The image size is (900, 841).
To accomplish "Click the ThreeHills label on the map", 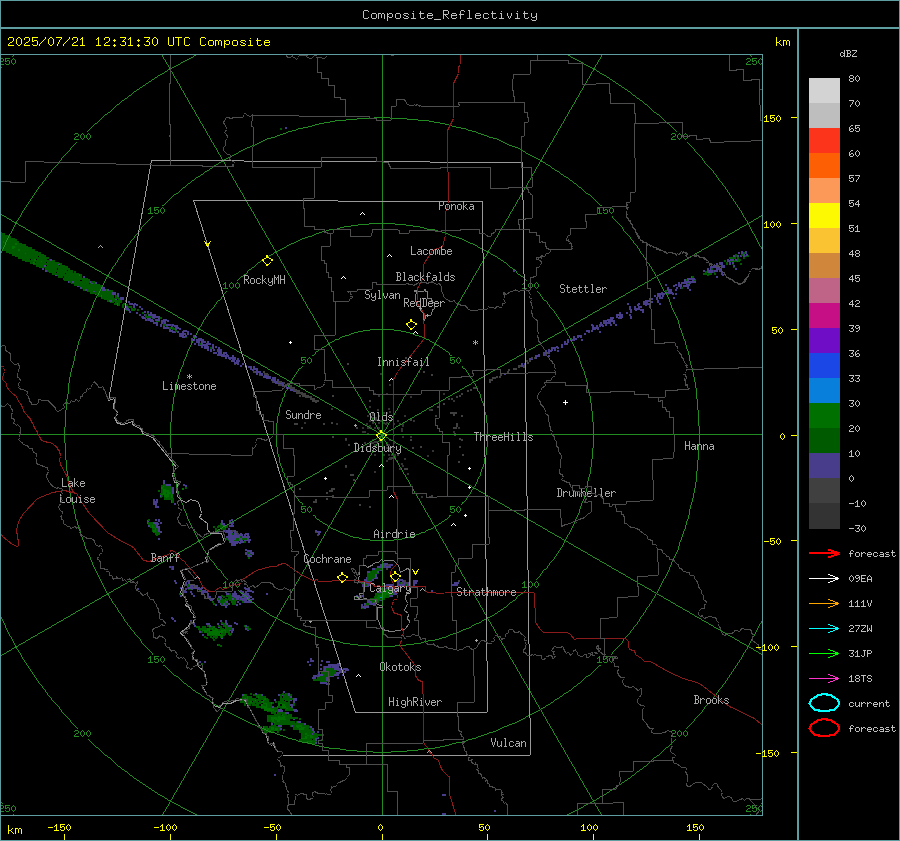I will tap(503, 437).
